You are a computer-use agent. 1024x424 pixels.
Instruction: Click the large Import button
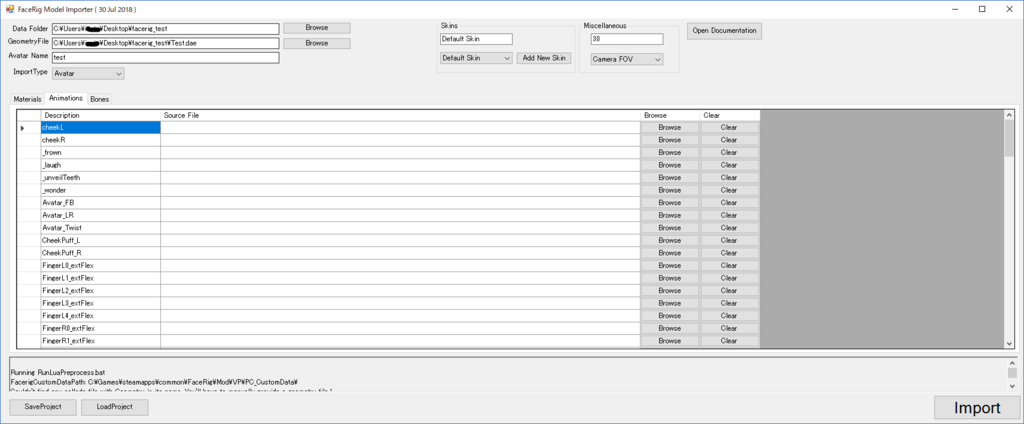point(977,408)
